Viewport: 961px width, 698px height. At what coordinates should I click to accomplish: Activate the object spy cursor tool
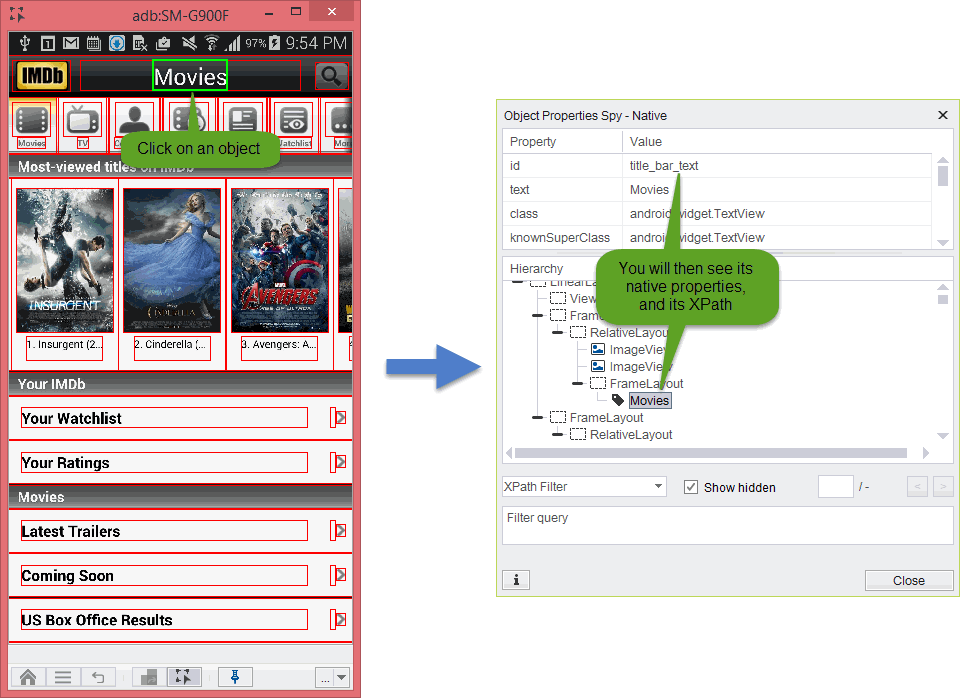(181, 677)
